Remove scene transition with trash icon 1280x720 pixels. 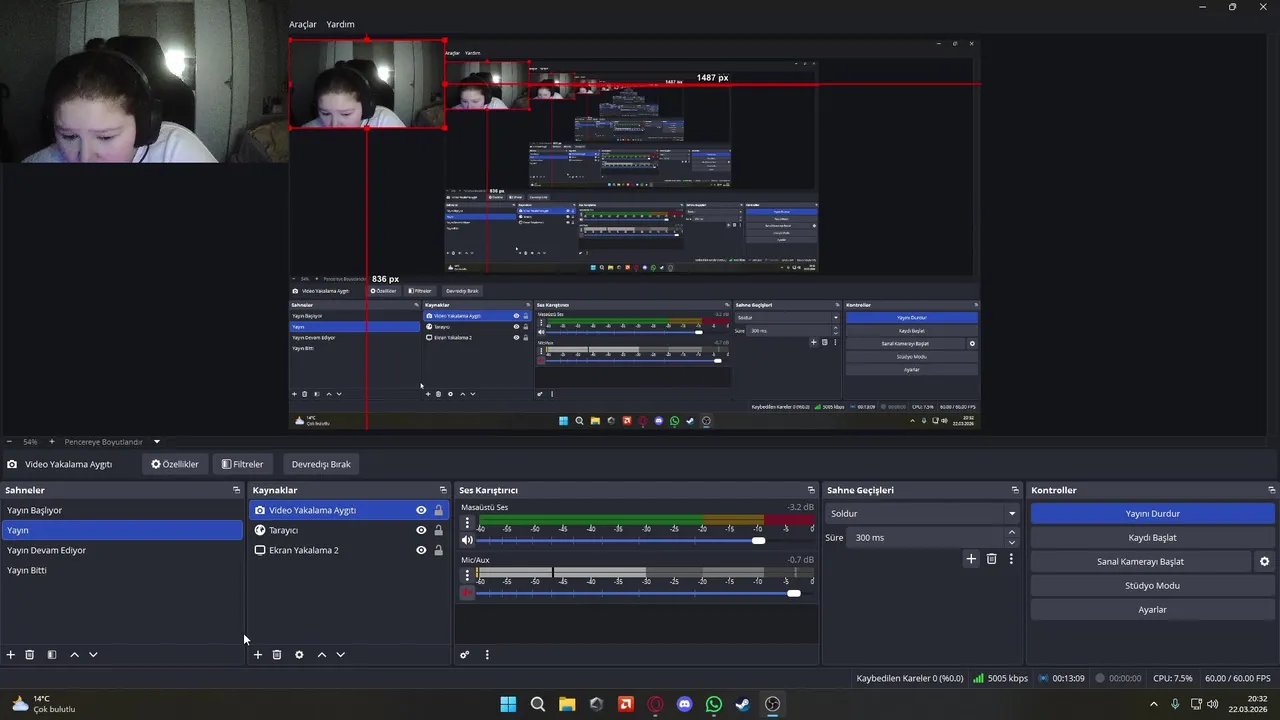point(992,559)
